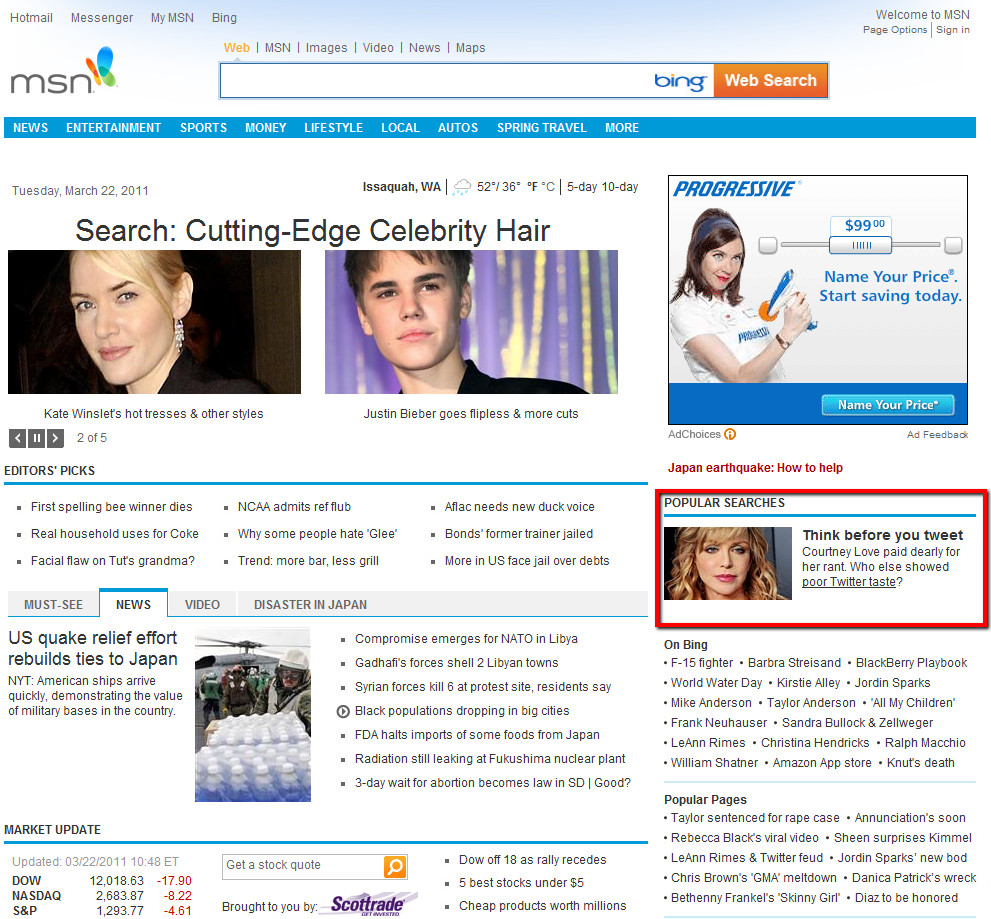Click the 'Get a stock quote' field
Viewport: 991px width, 919px height.
(x=303, y=867)
